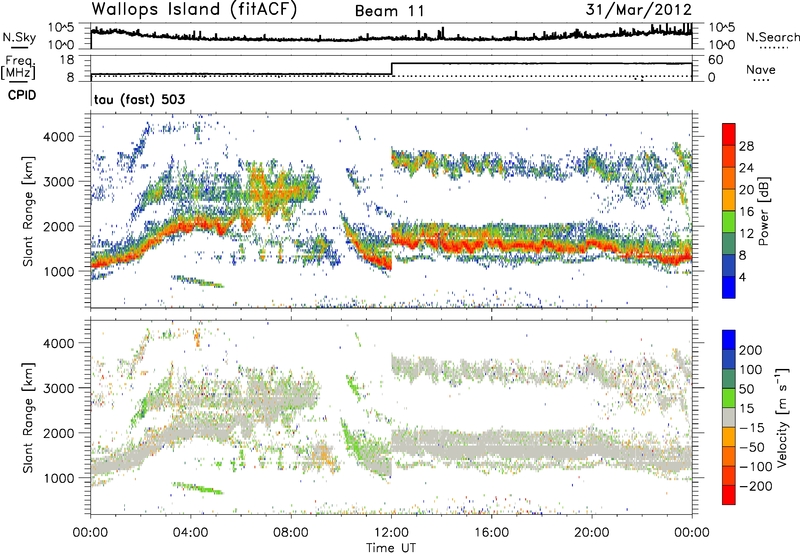Click the Velocity [m s-1] colorbar title

coord(782,417)
